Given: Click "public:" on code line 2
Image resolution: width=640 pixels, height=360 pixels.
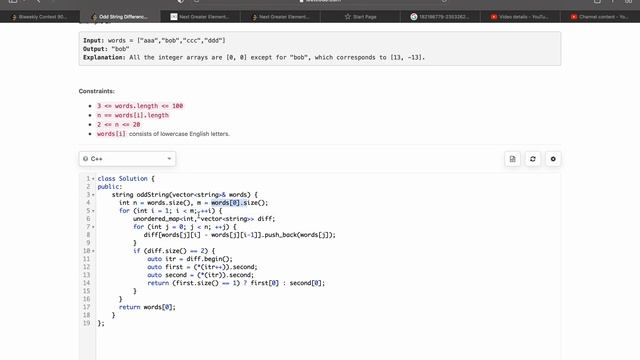Looking at the screenshot, I should (110, 187).
